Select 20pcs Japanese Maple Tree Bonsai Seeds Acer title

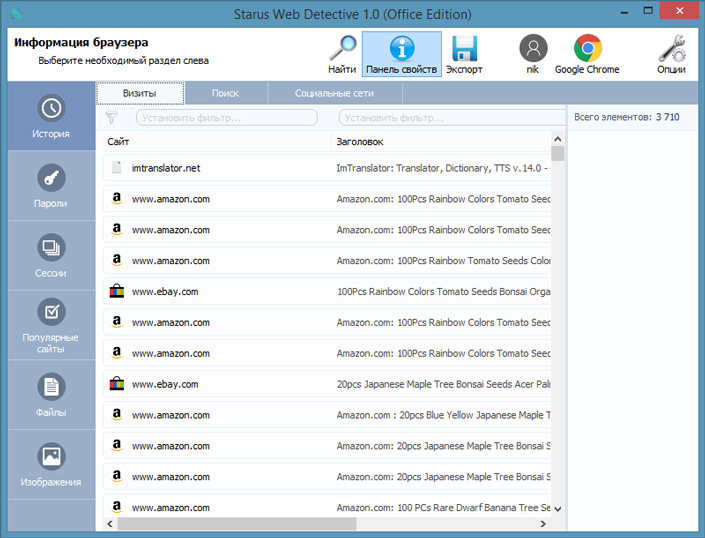(443, 384)
